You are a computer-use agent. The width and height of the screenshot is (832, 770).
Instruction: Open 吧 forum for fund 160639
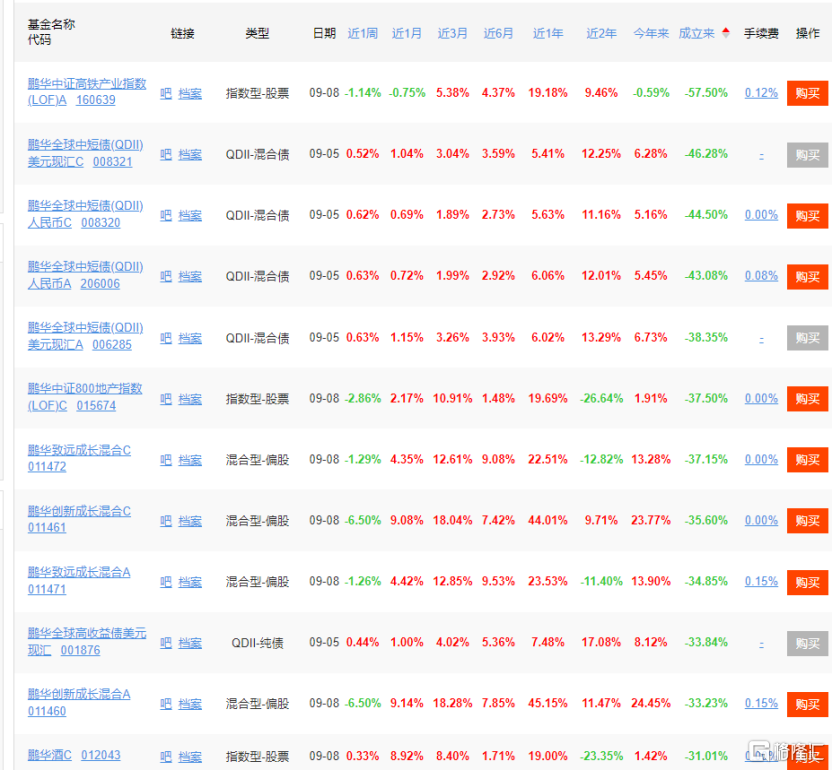(166, 93)
